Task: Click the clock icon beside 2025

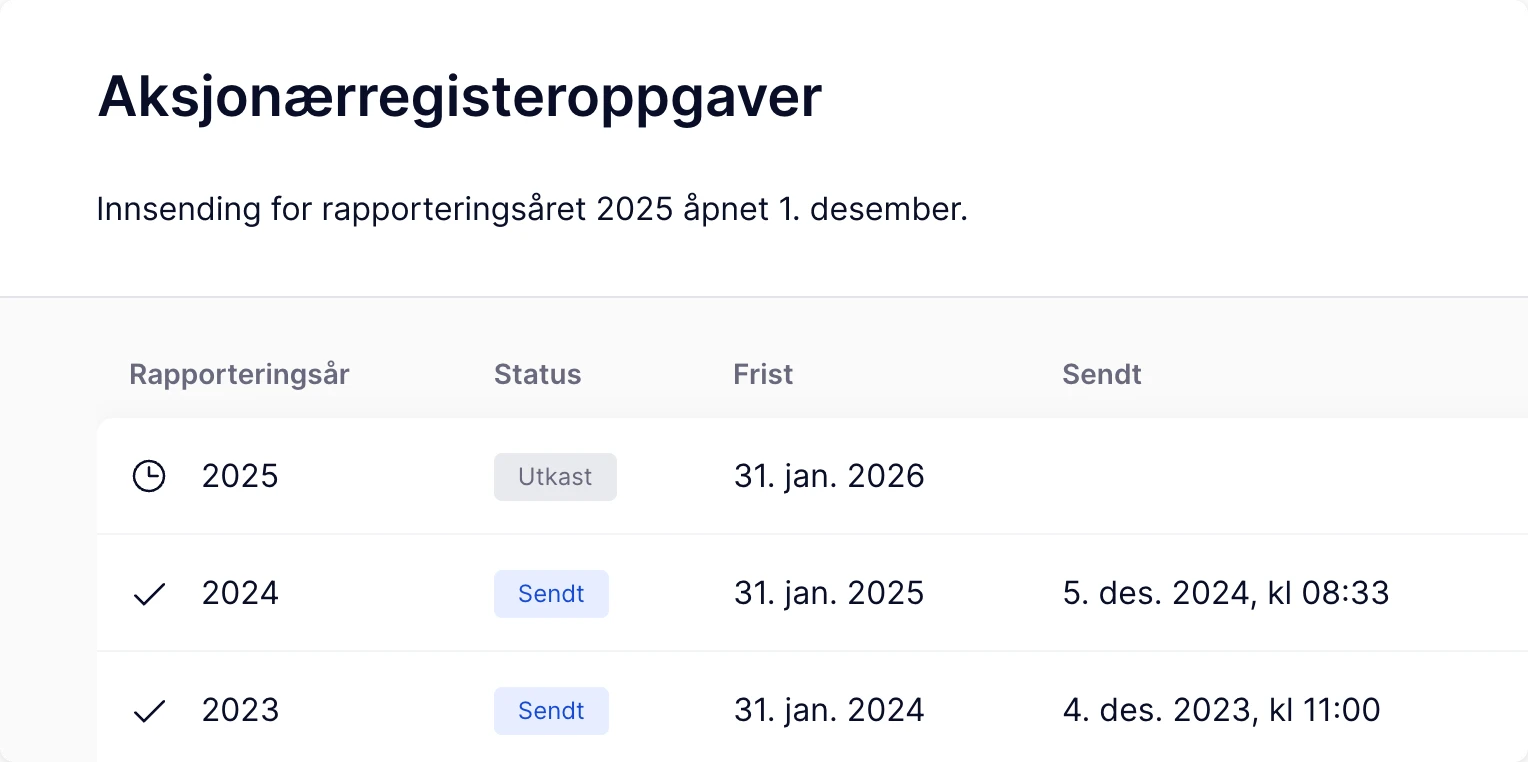Action: point(149,477)
